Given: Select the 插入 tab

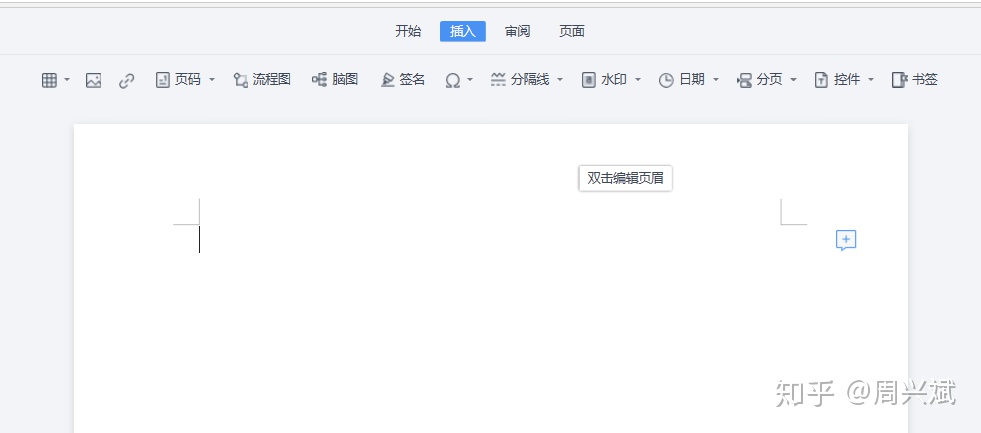Looking at the screenshot, I should point(463,31).
